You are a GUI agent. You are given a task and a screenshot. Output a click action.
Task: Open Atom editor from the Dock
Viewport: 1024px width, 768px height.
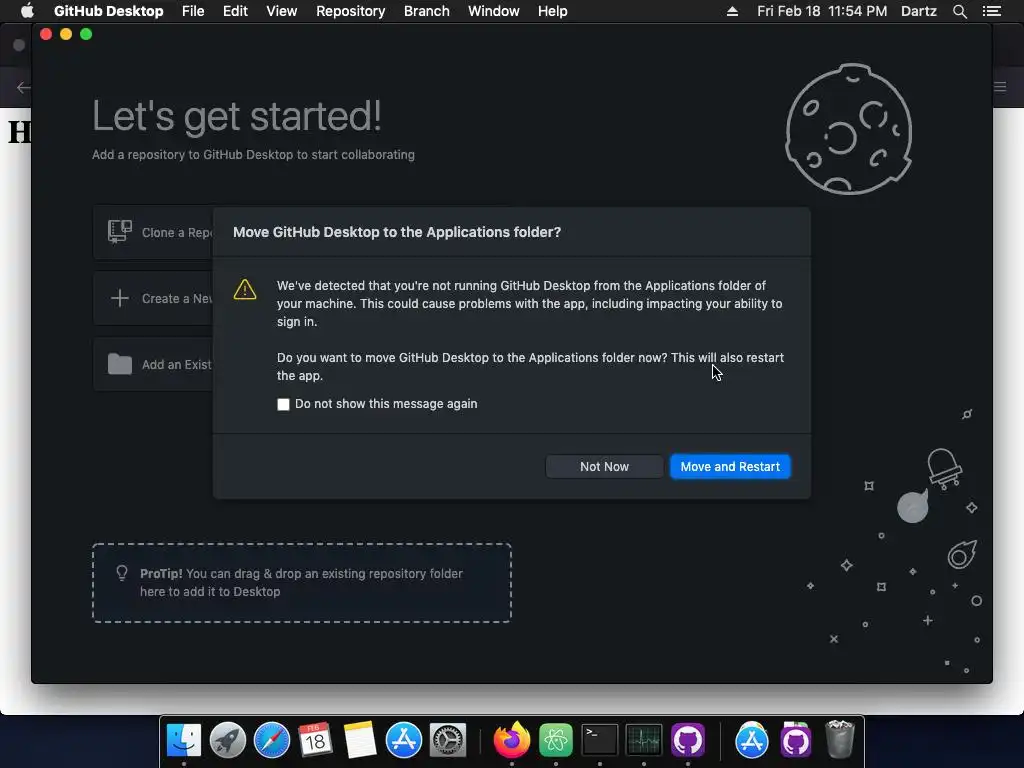[x=556, y=741]
